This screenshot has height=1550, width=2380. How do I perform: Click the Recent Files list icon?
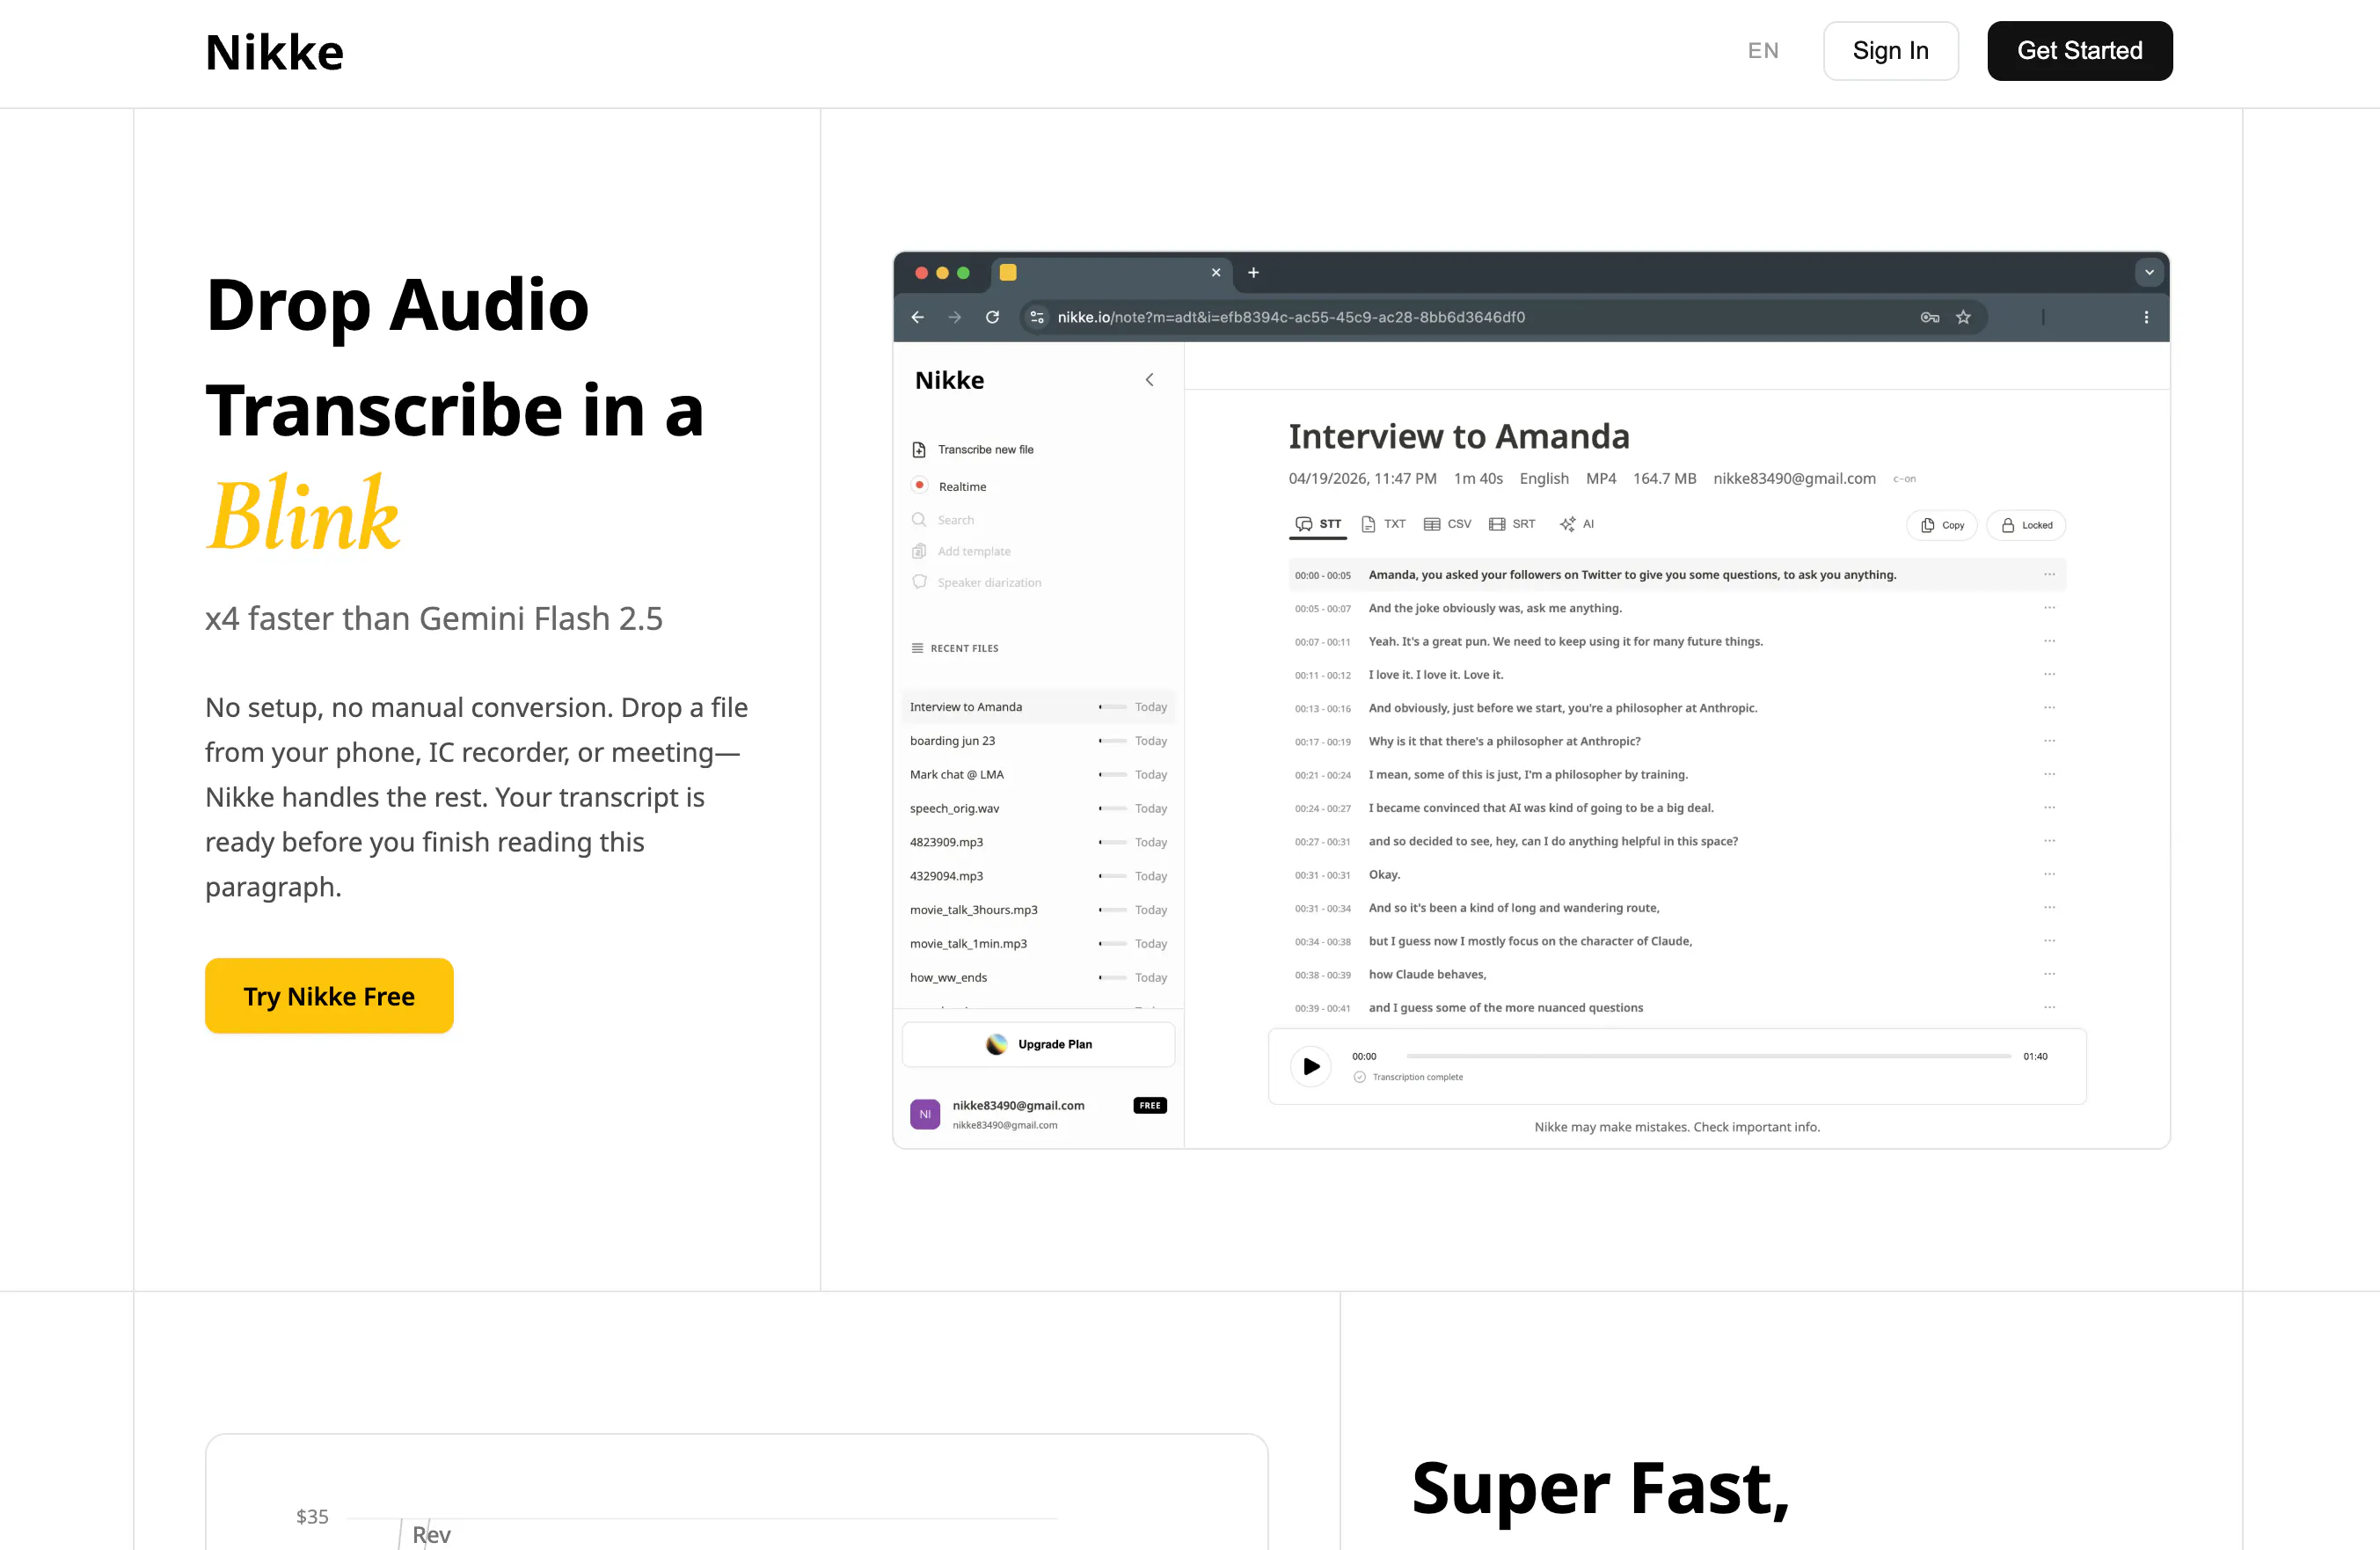(x=917, y=648)
